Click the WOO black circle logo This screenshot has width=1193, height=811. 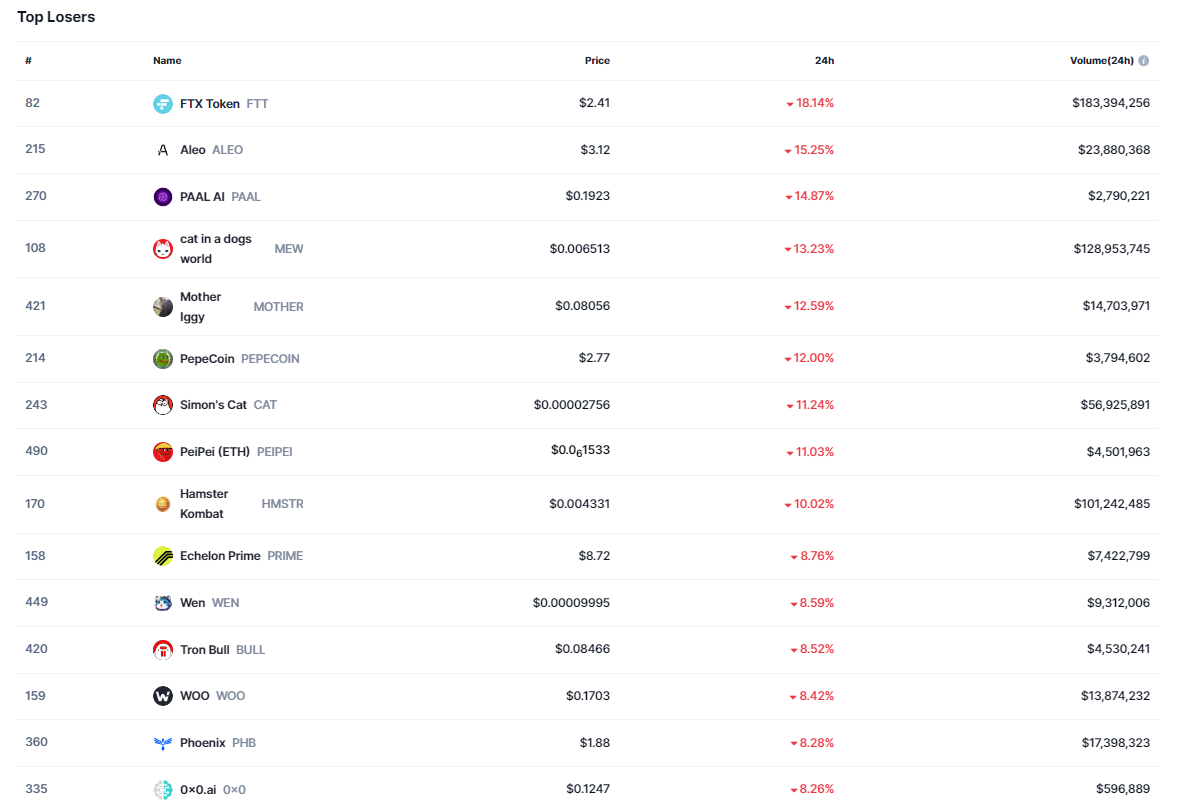click(162, 696)
